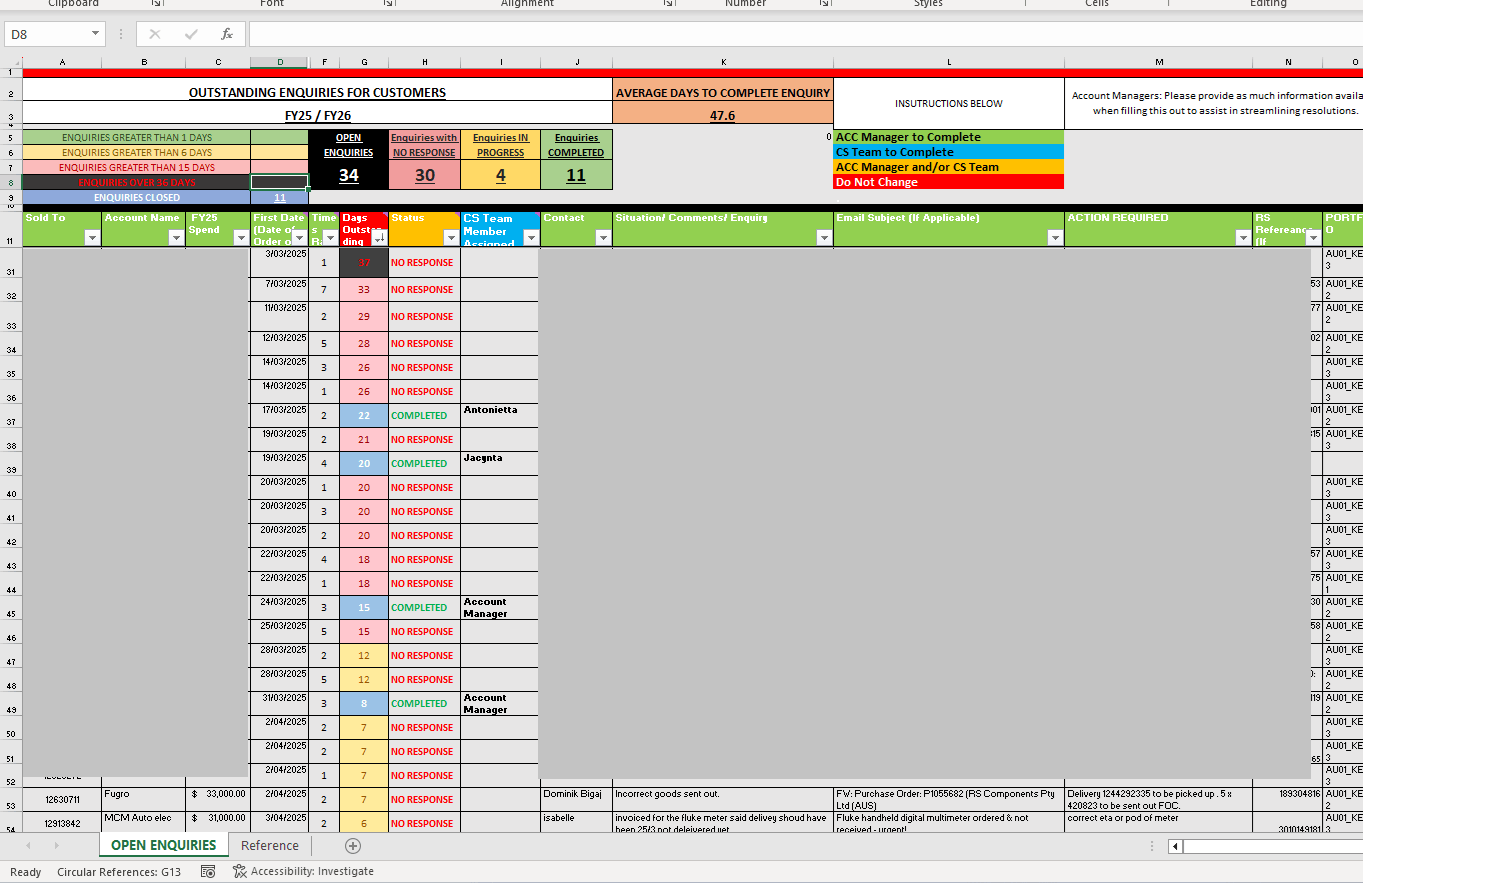Click Circular References: G13 in status bar
This screenshot has width=1500, height=883.
(119, 872)
